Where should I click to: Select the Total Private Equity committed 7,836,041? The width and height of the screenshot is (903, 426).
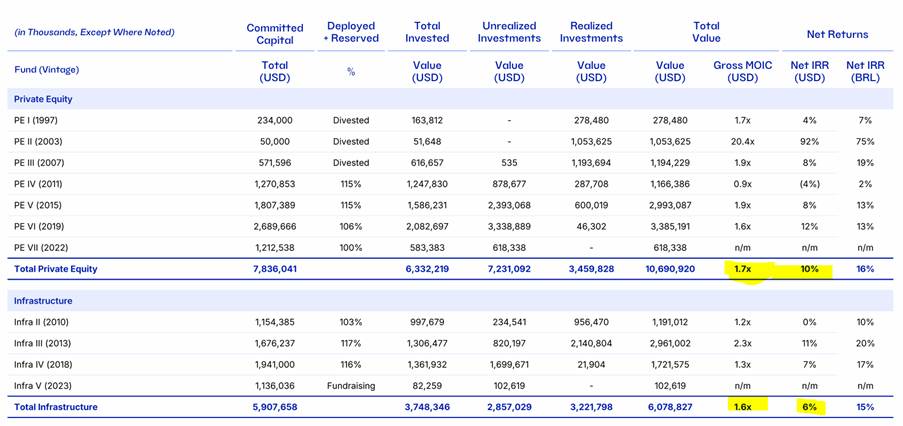275,269
